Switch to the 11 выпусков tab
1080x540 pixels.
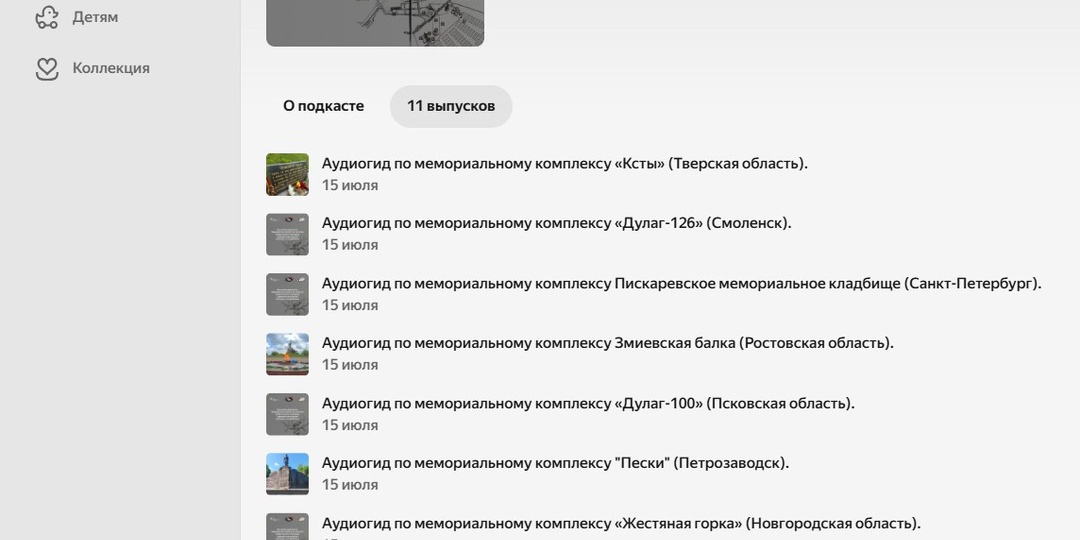pos(451,106)
